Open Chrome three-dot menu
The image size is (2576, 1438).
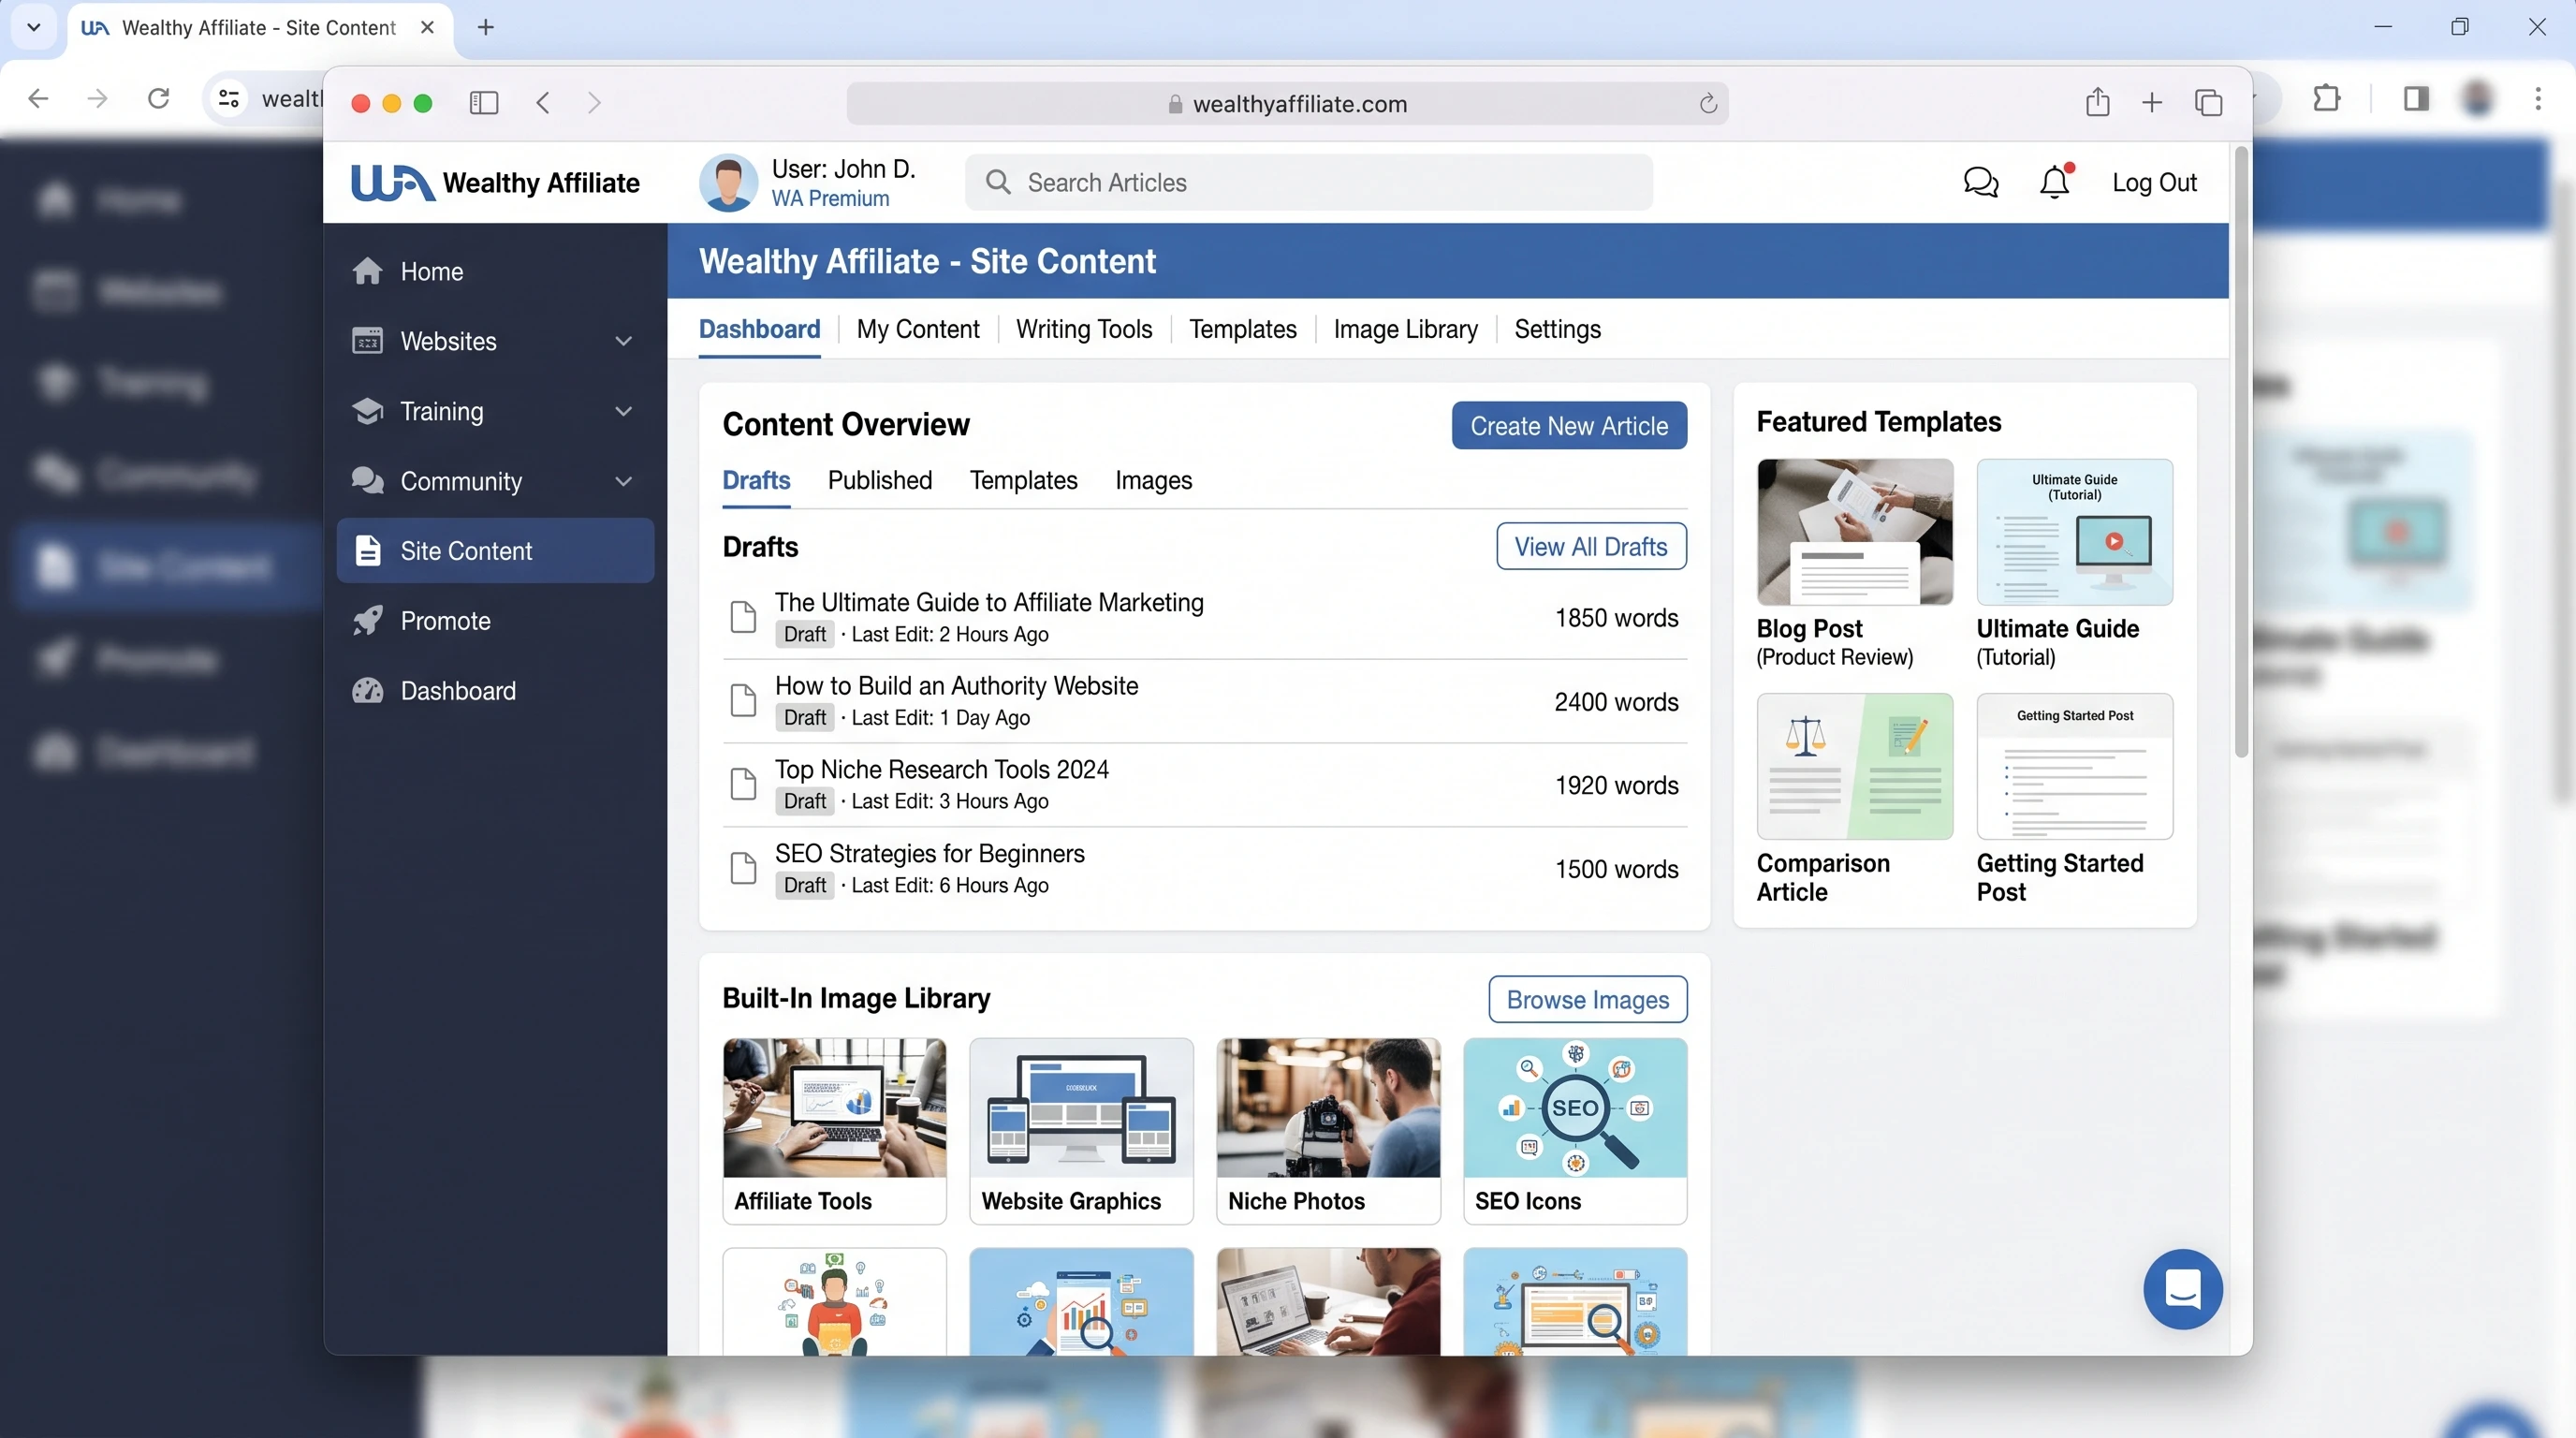(x=2538, y=98)
